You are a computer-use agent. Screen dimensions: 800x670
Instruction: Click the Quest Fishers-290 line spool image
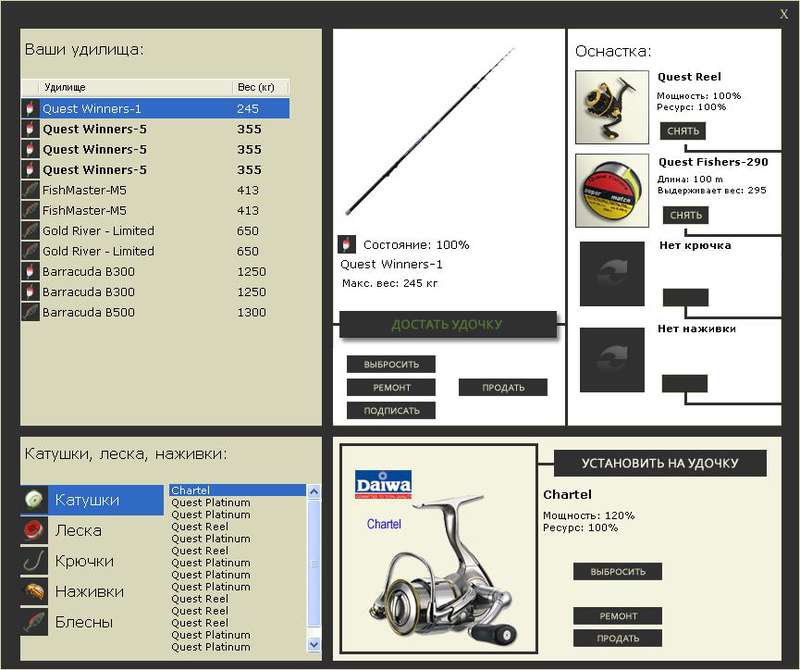click(612, 191)
